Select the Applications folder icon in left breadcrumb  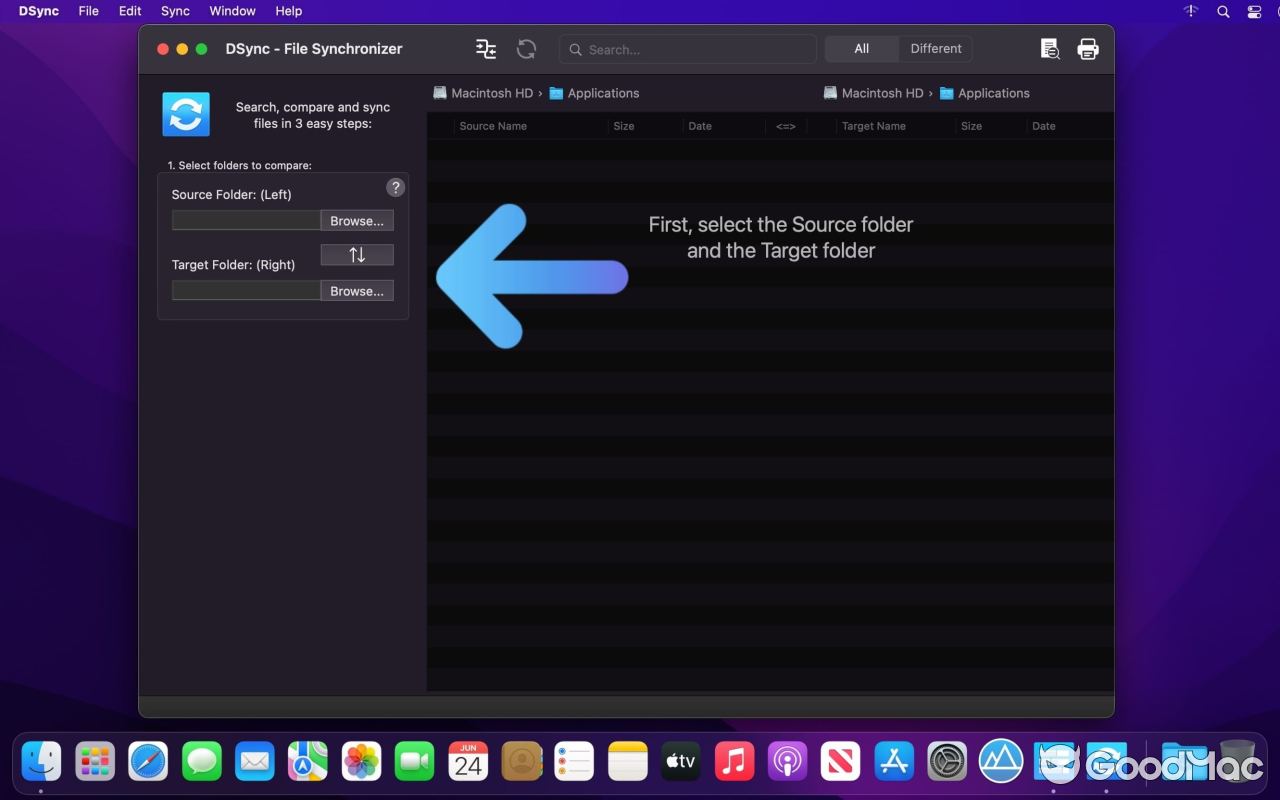pyautogui.click(x=556, y=92)
